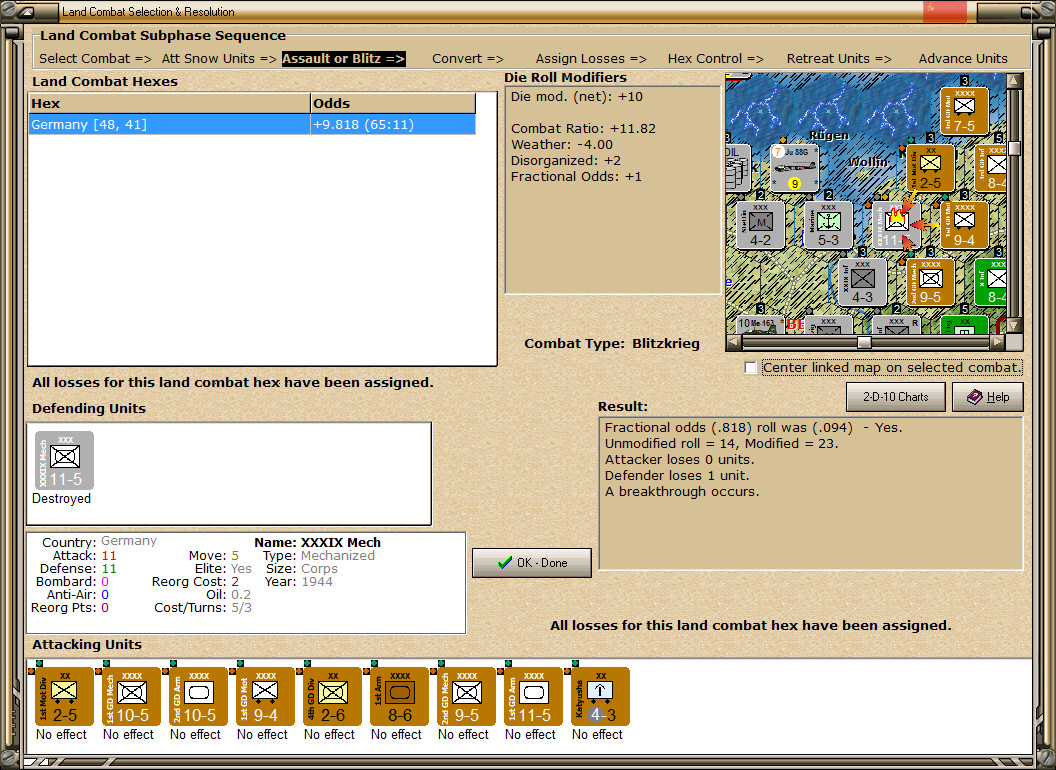Click the destroyed XXXIX Mech 11-5 defending unit
The width and height of the screenshot is (1056, 770).
[x=64, y=461]
